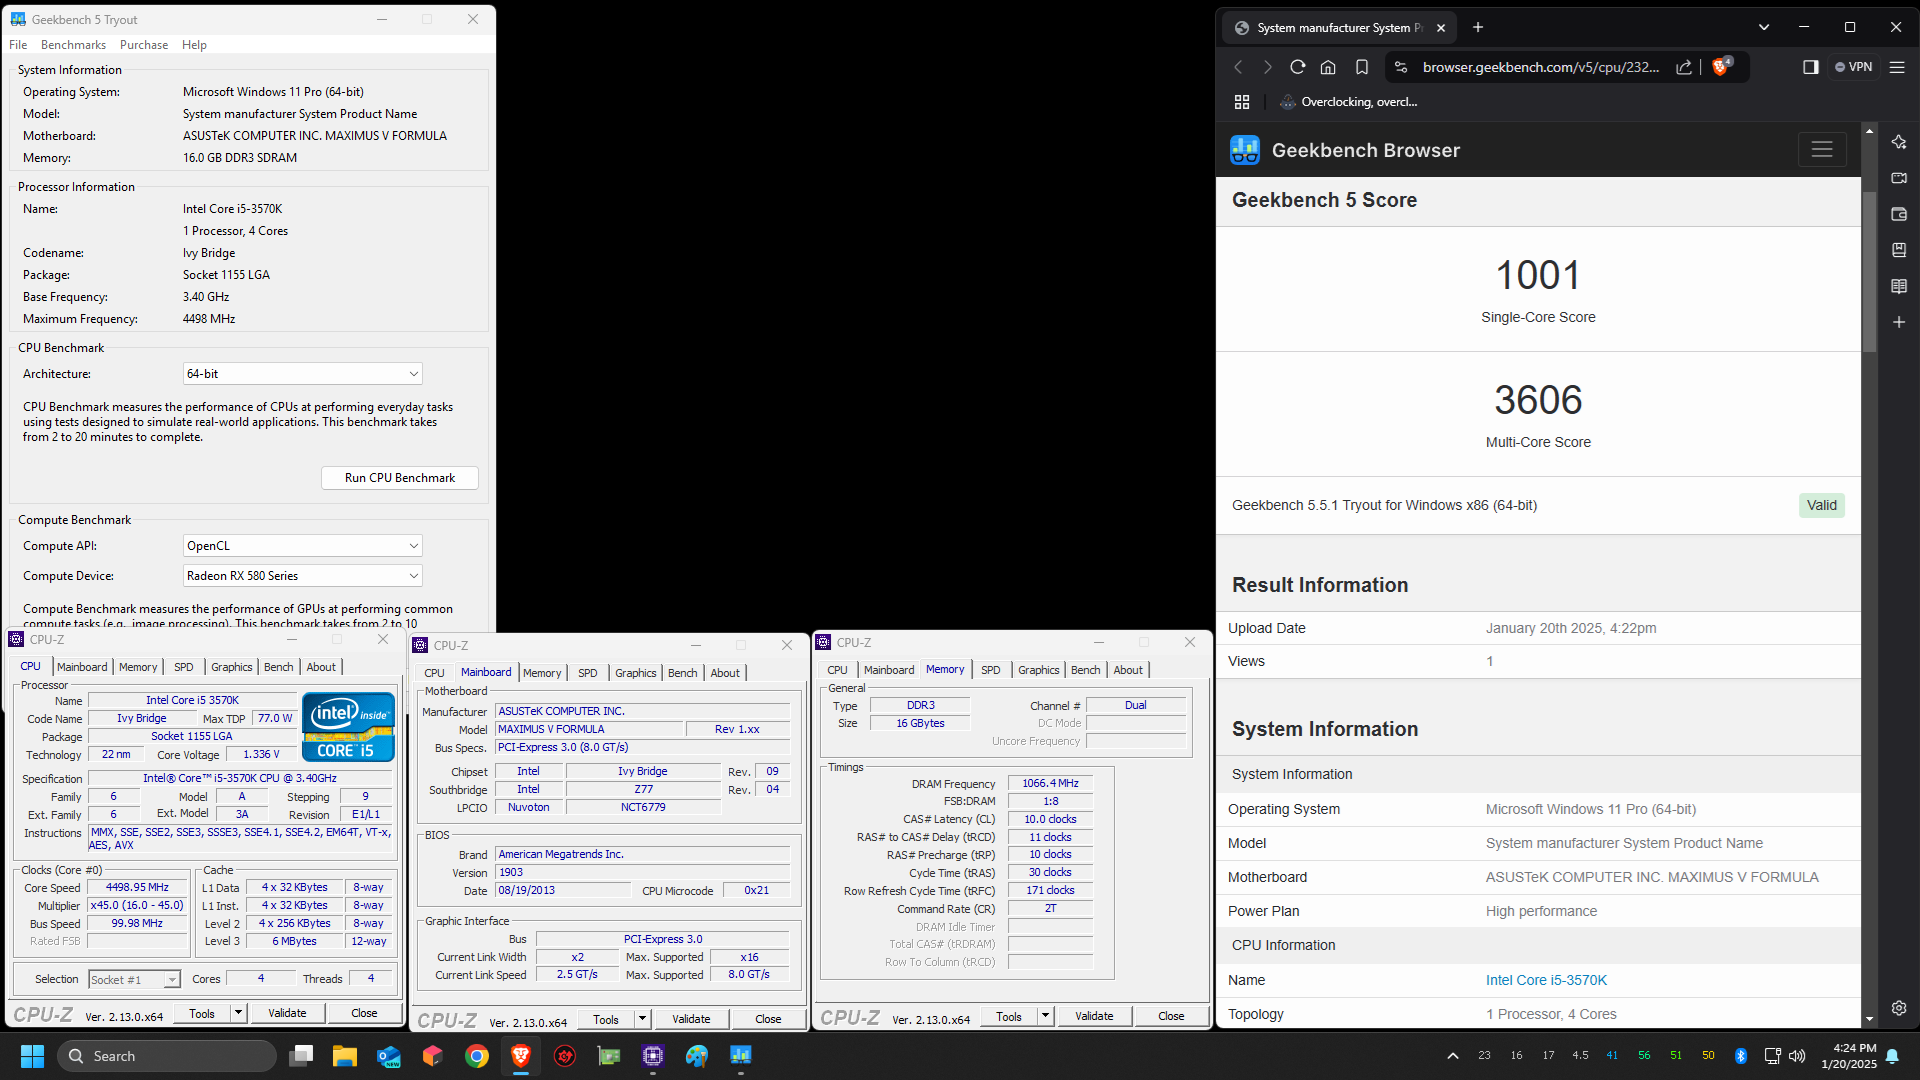Viewport: 1920px width, 1080px height.
Task: Open Geekbench Browser navigation menu toggle
Action: [x=1822, y=150]
